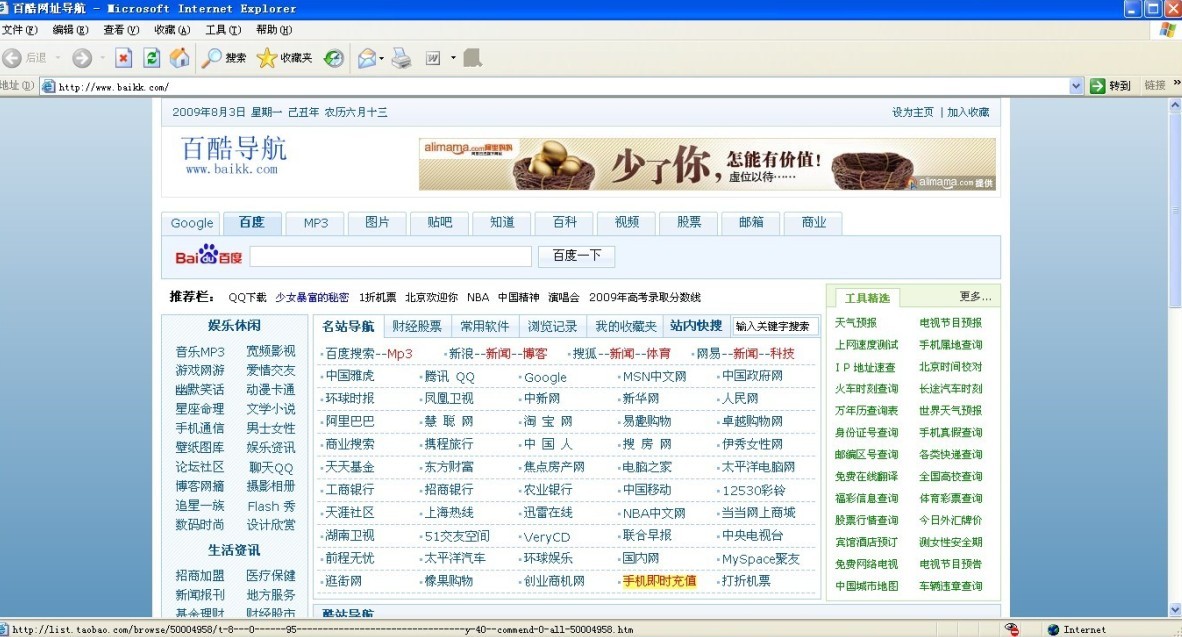Click the Internet zone globe in status bar
Viewport: 1182px width, 637px height.
(1053, 629)
